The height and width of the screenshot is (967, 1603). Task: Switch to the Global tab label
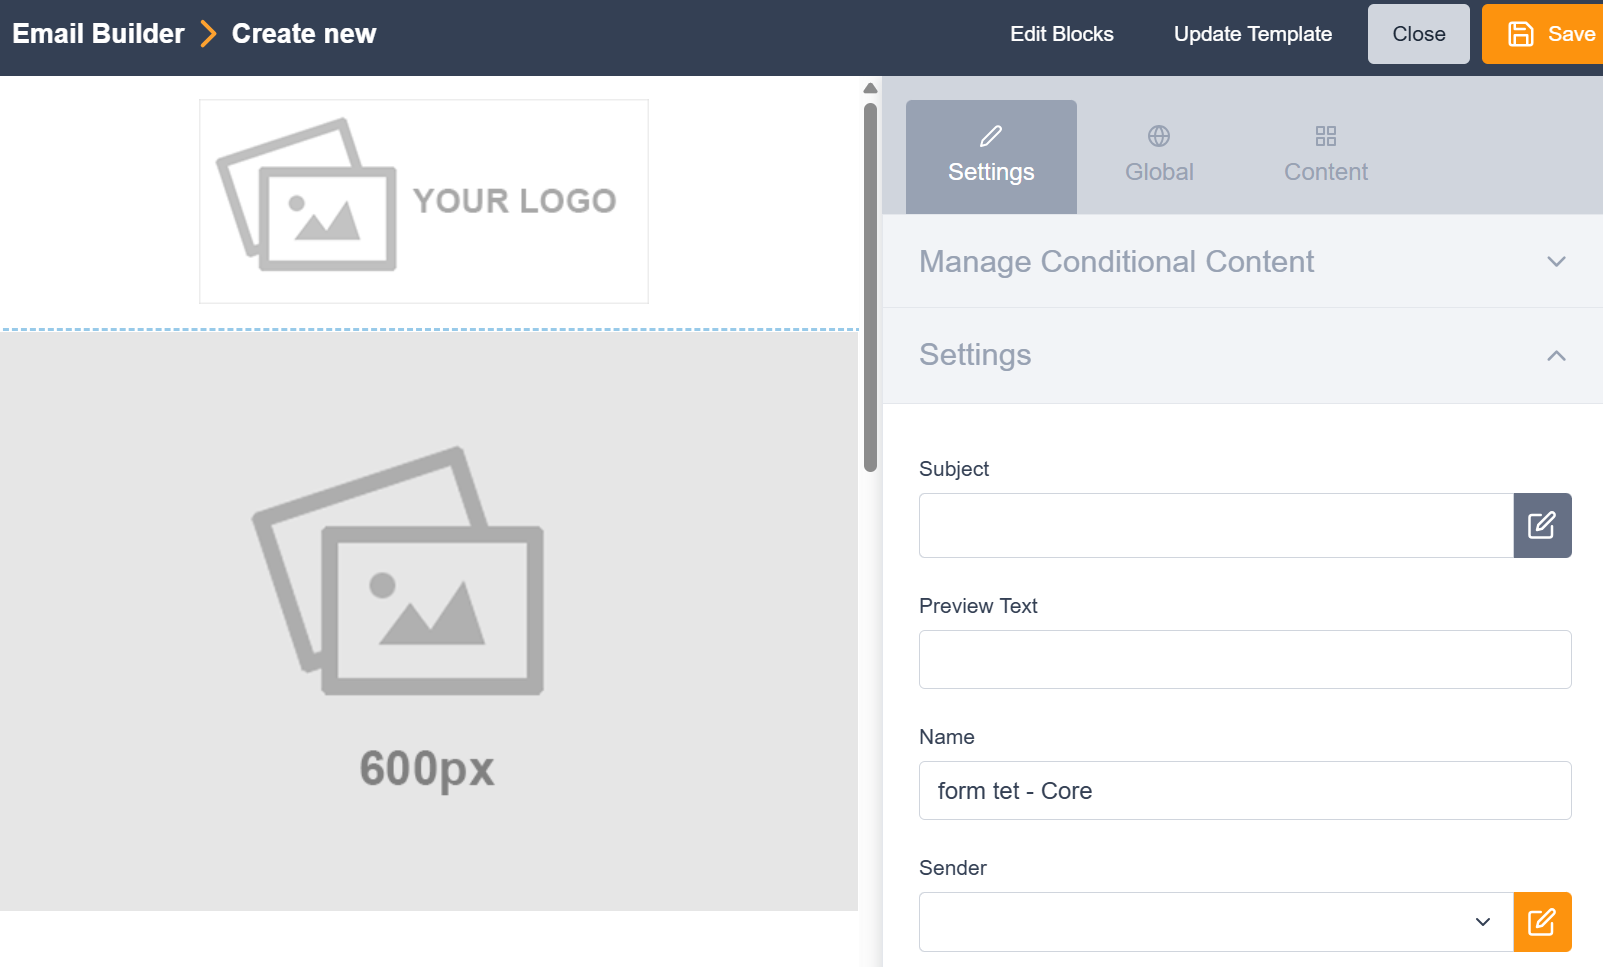[1159, 172]
